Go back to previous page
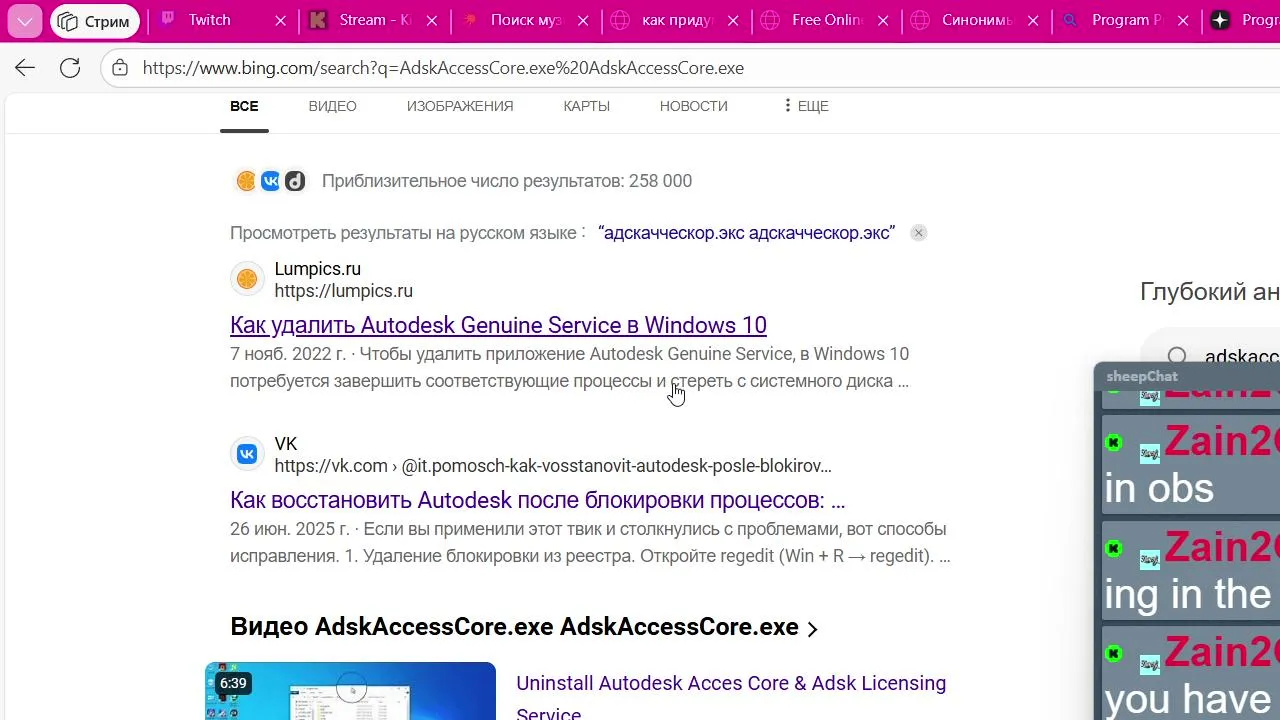1280x720 pixels. (25, 68)
